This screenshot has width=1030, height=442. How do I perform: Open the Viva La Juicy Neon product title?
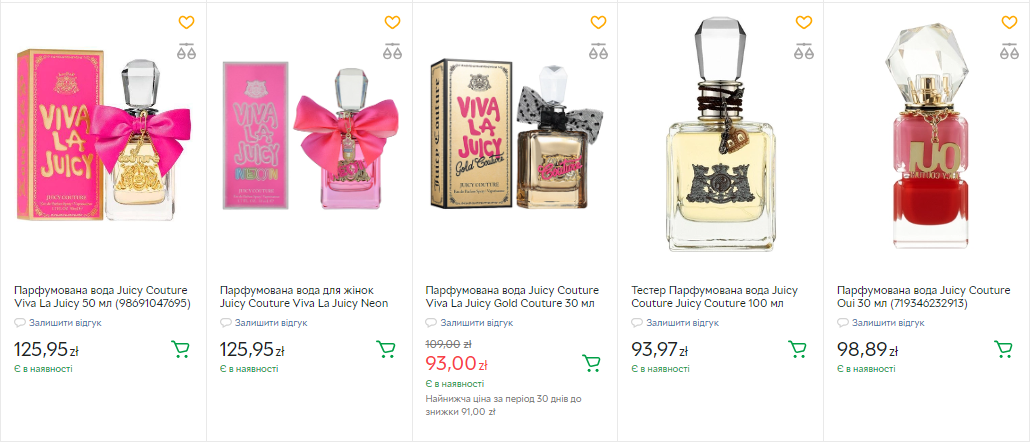click(x=304, y=296)
